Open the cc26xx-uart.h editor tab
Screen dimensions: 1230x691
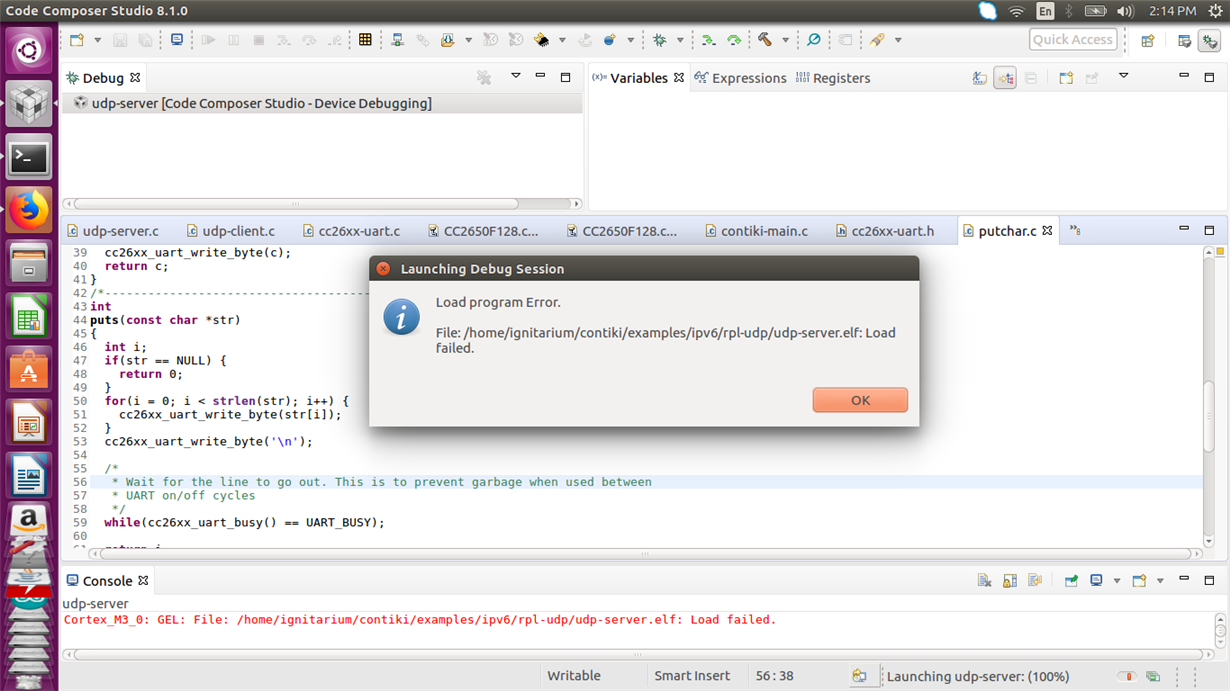[x=884, y=231]
